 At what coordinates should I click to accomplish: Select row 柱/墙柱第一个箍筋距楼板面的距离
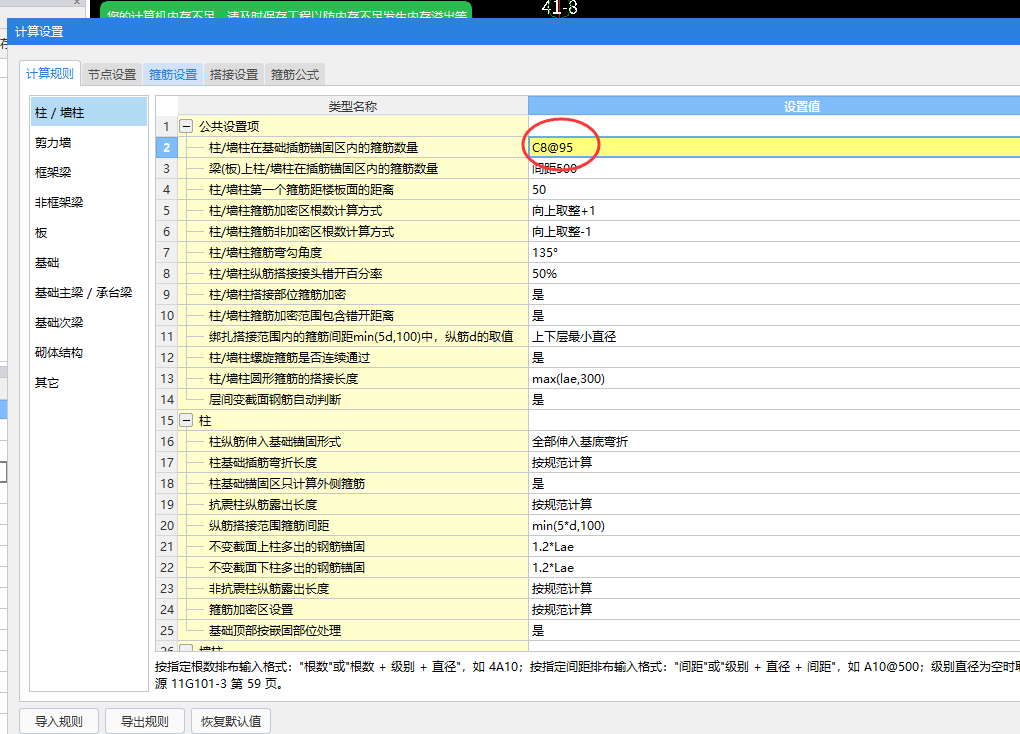click(x=353, y=189)
